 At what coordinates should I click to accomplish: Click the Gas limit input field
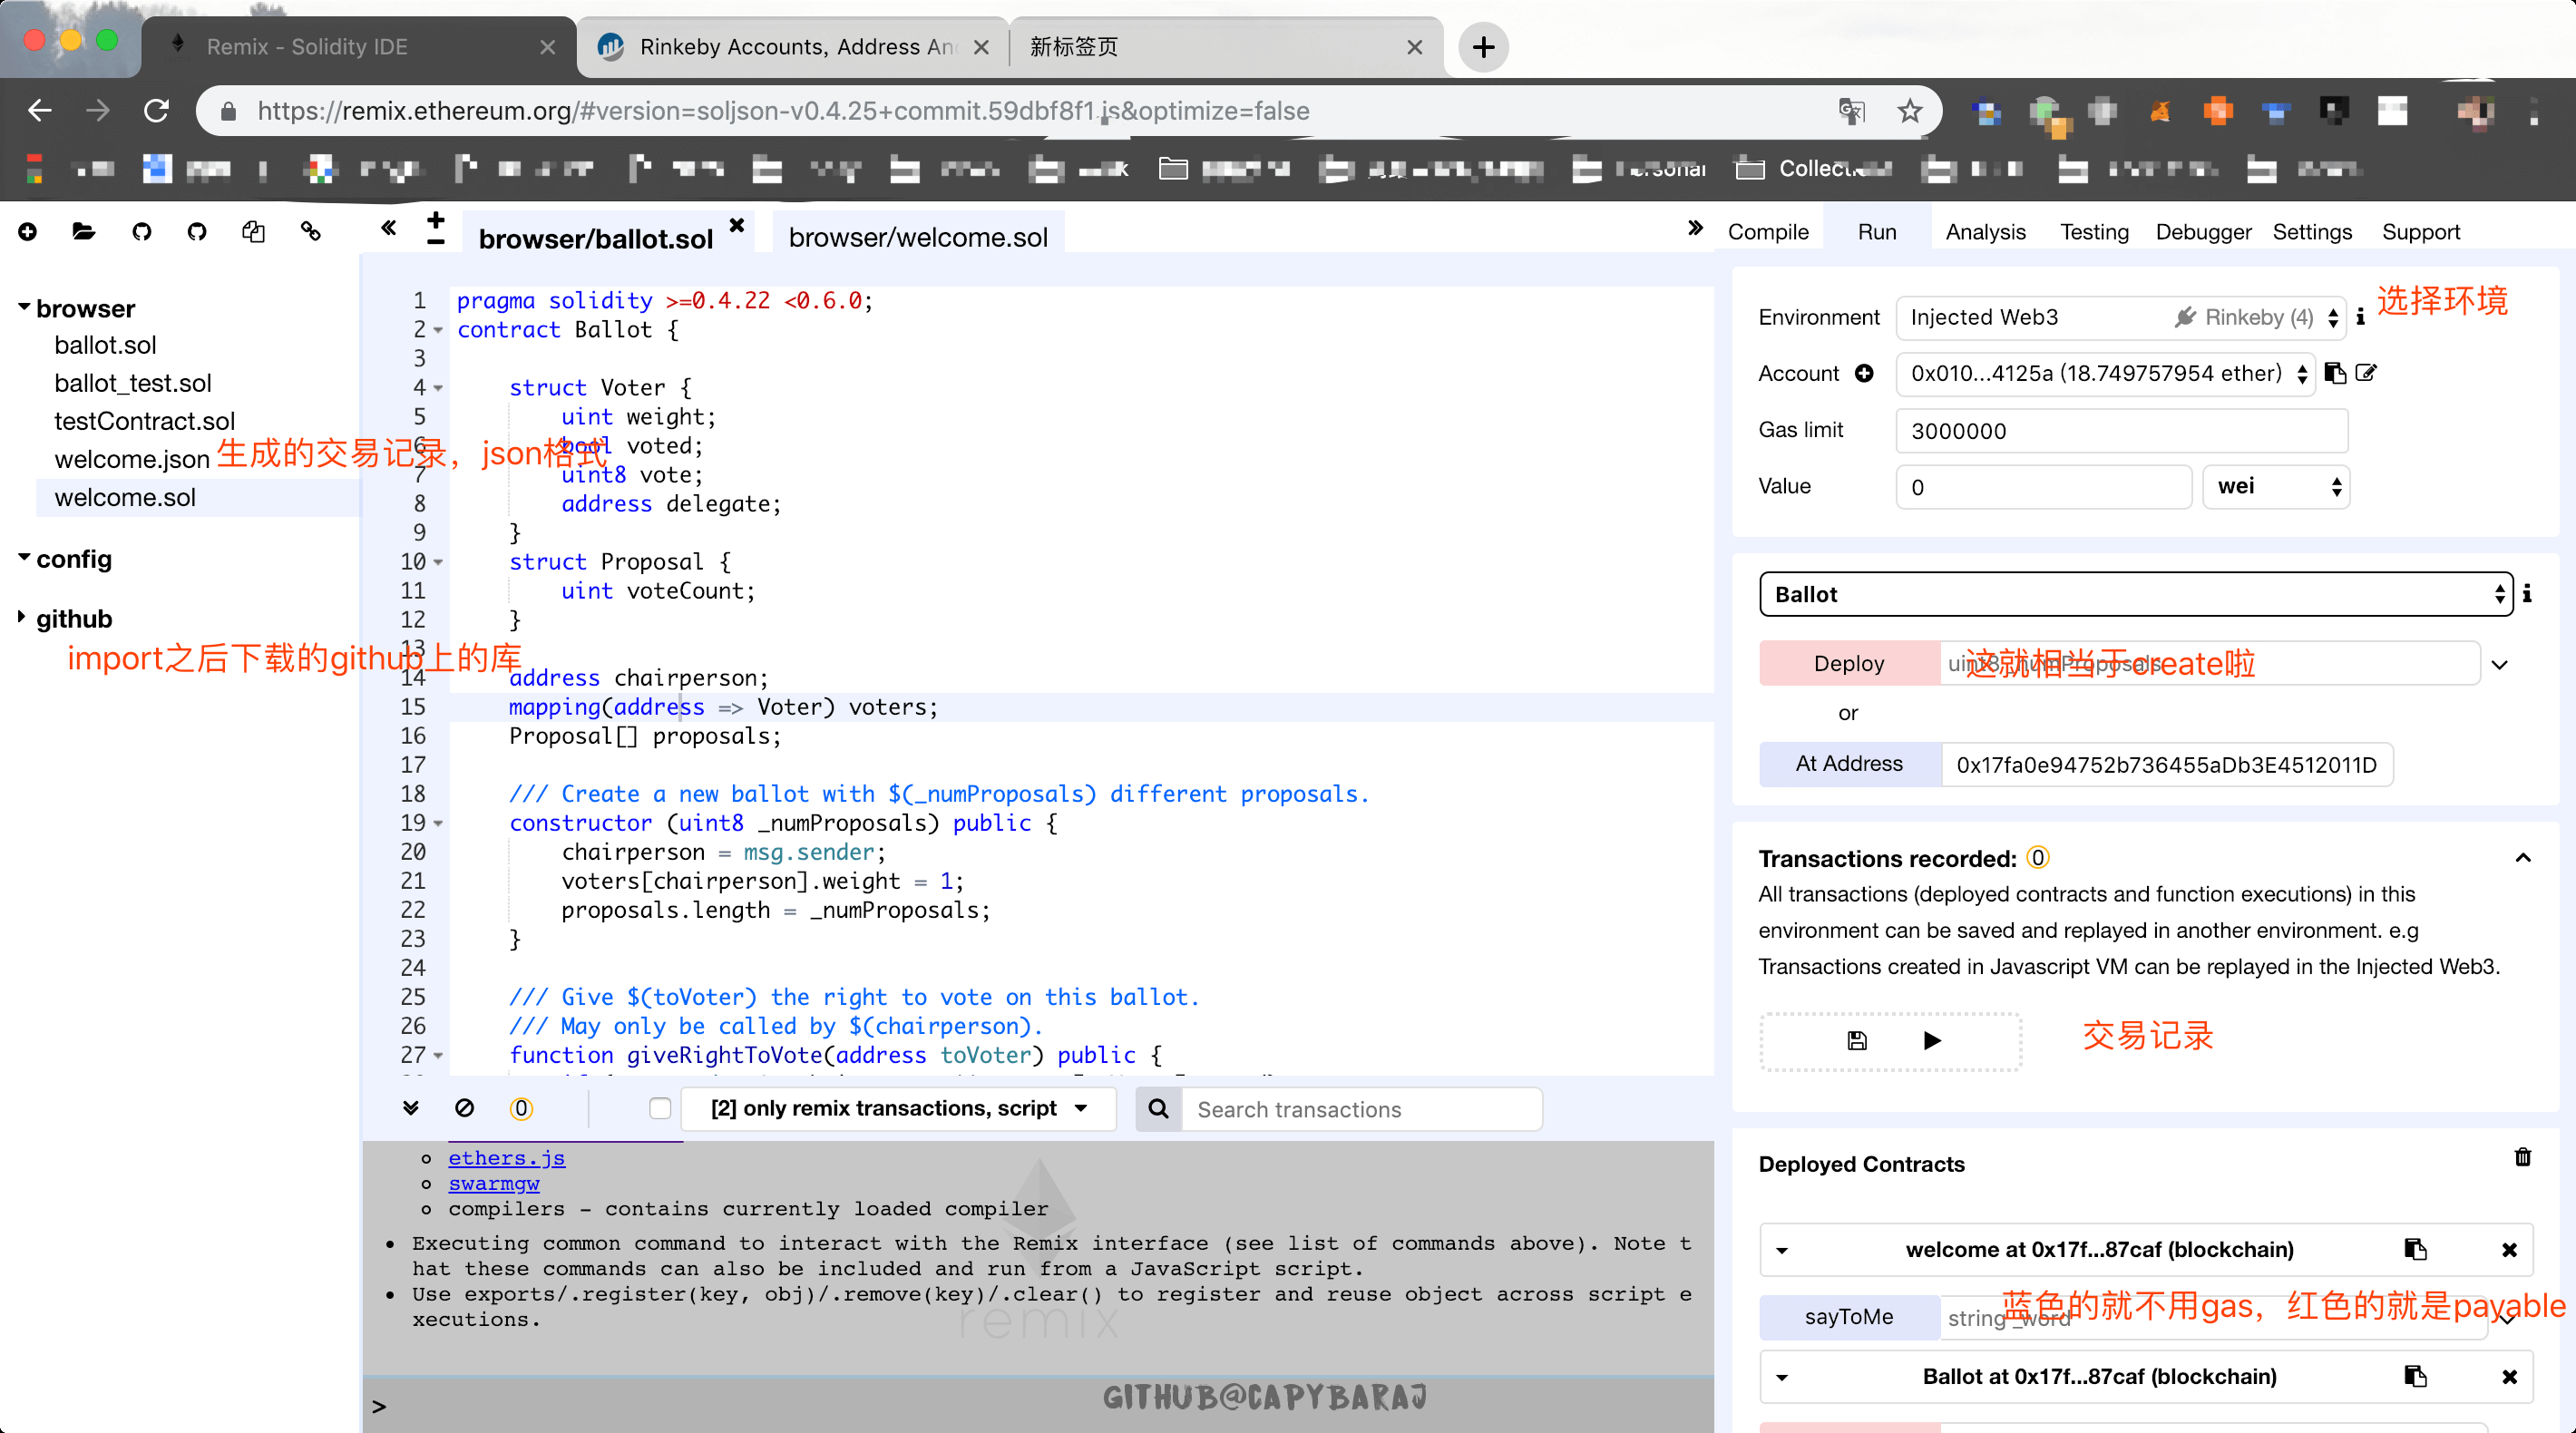point(2120,431)
